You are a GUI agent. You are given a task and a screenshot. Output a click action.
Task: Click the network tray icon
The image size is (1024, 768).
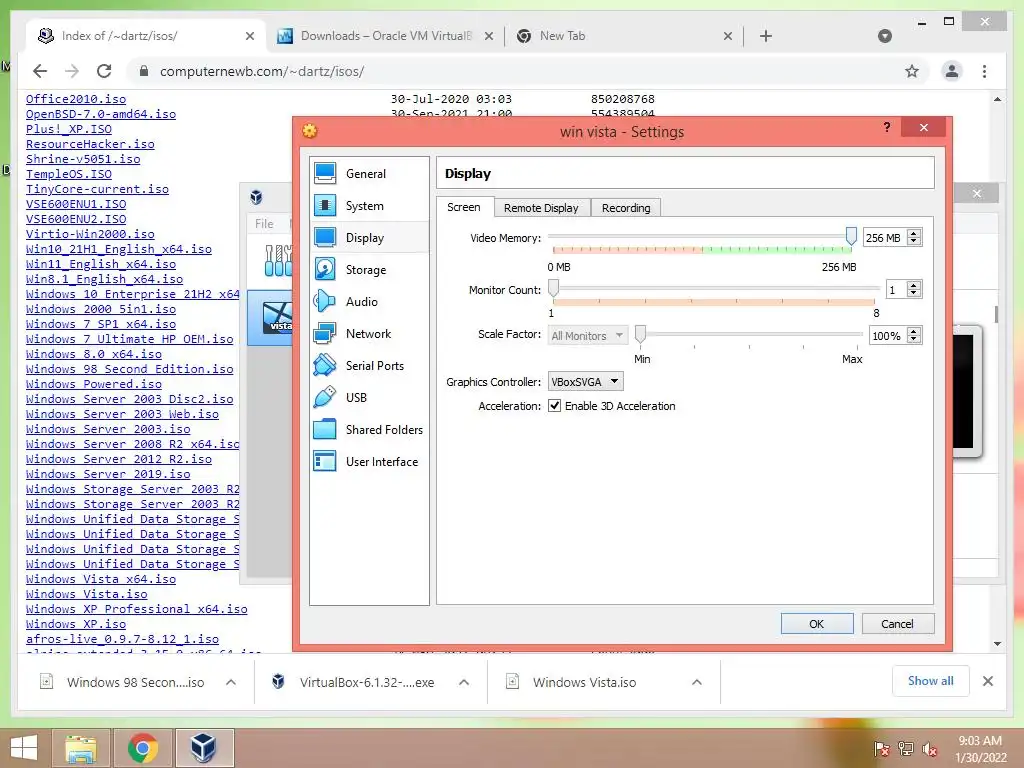pyautogui.click(x=906, y=749)
